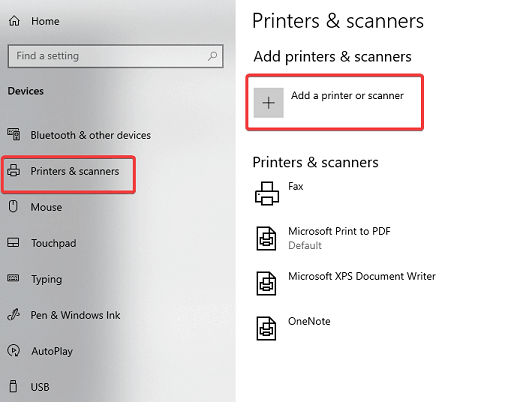Open the USB settings page
This screenshot has height=402, width=520.
40,387
